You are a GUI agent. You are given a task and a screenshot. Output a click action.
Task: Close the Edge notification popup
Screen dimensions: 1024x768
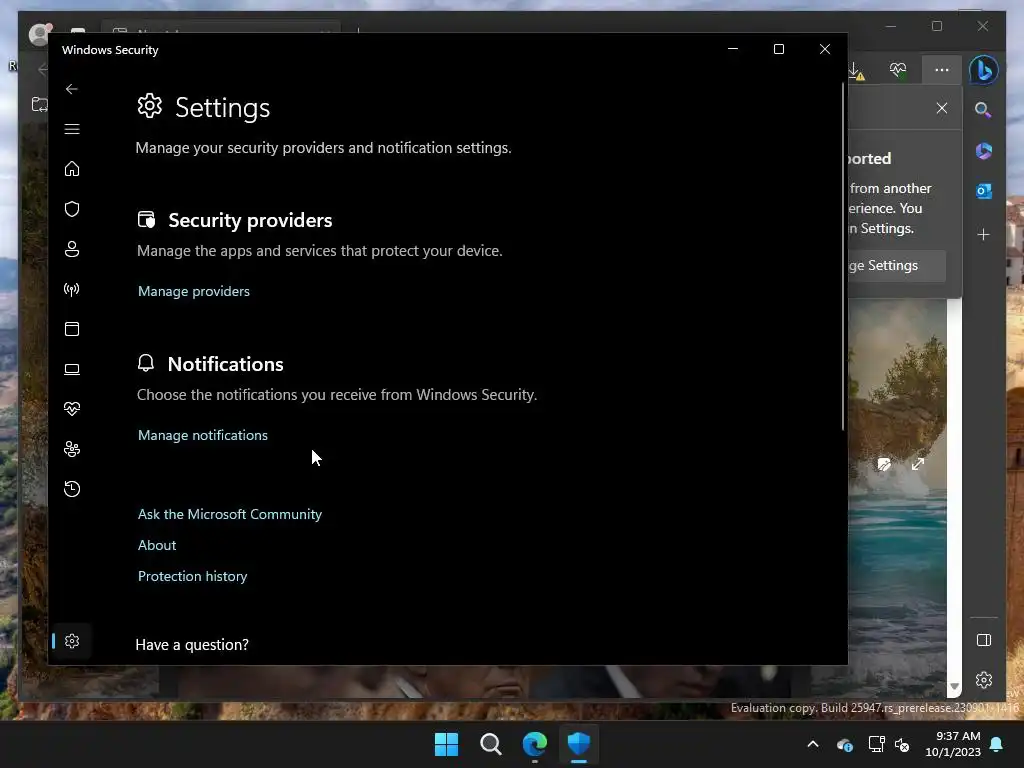pos(942,108)
